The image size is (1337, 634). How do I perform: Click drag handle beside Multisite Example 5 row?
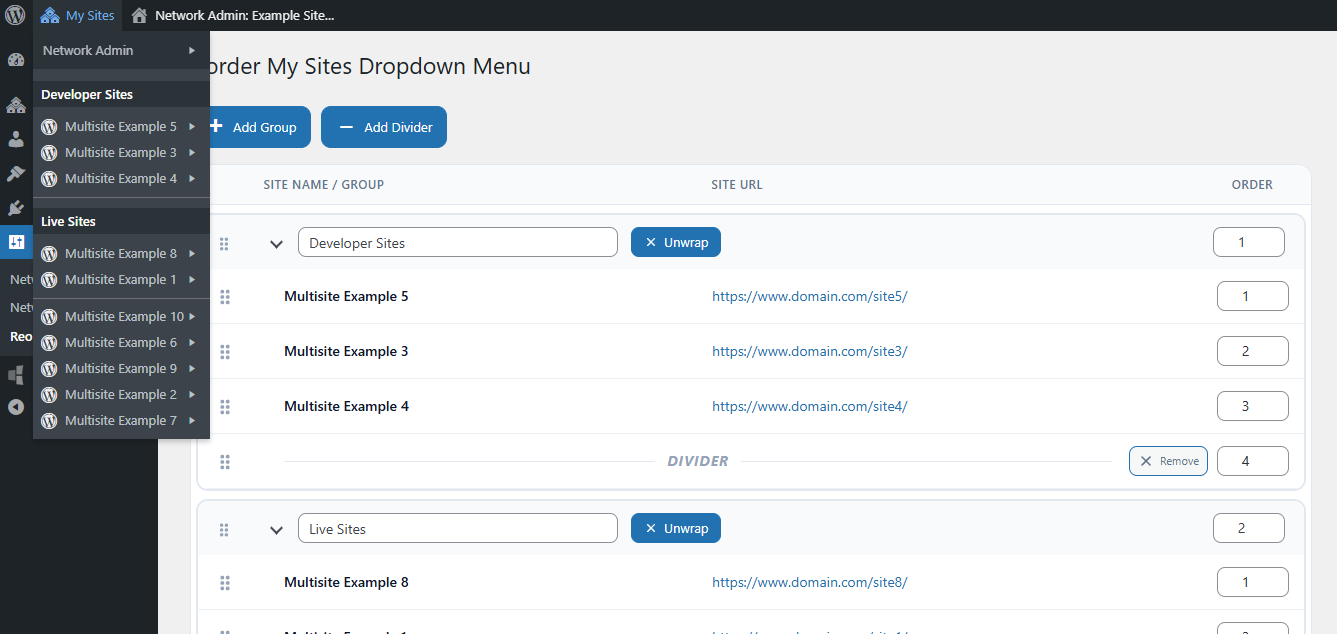coord(225,297)
